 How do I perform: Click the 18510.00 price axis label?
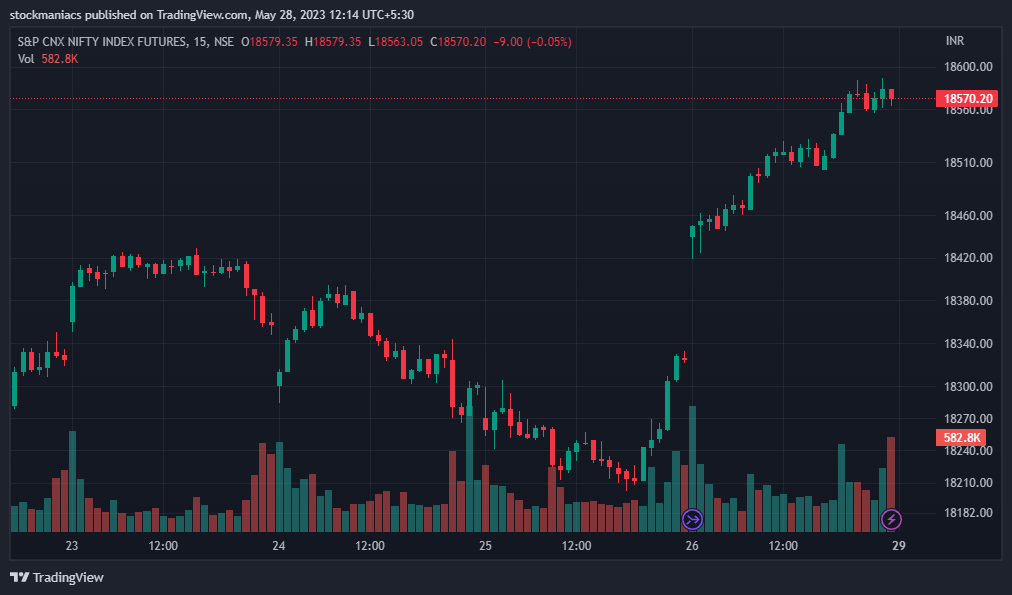pos(968,163)
